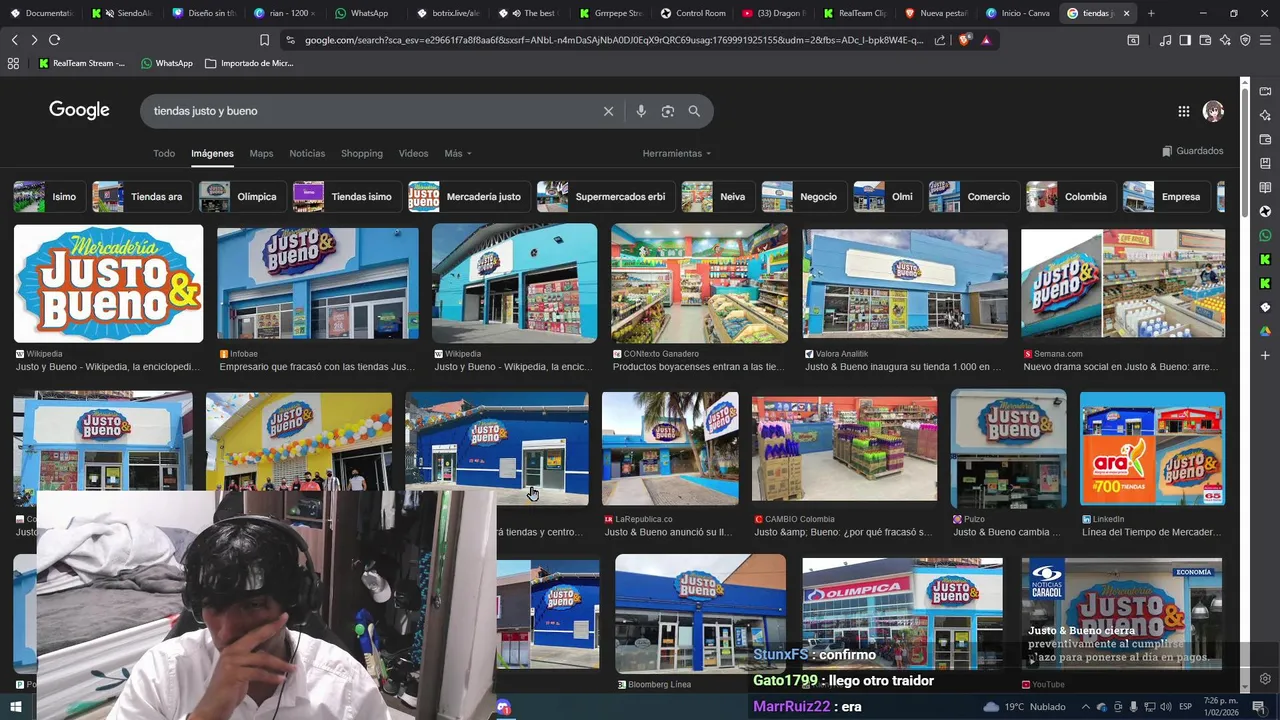Open Brave VPN shield icon
Image resolution: width=1280 pixels, height=720 pixels.
(1245, 40)
